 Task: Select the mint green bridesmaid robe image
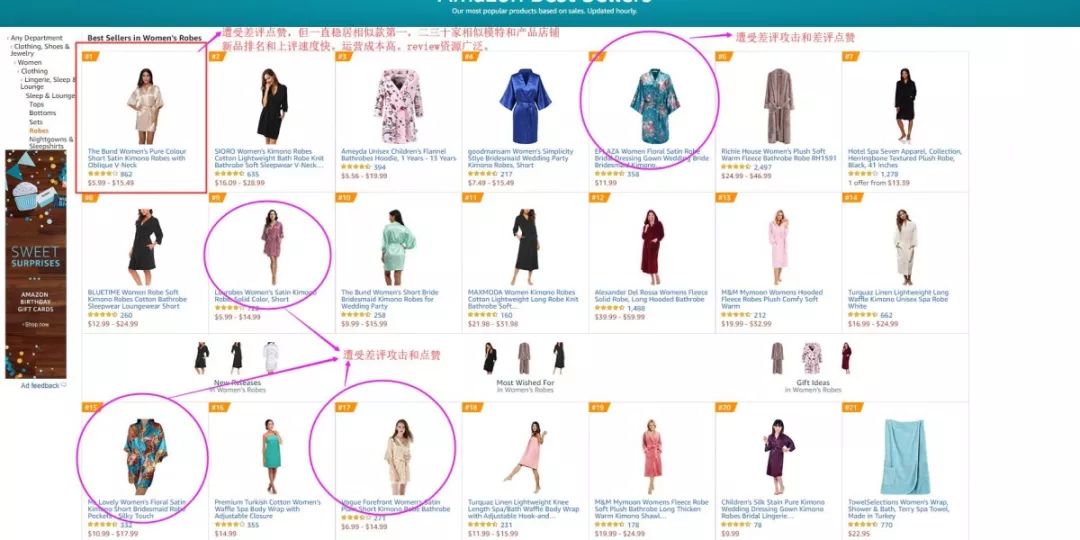click(x=398, y=247)
